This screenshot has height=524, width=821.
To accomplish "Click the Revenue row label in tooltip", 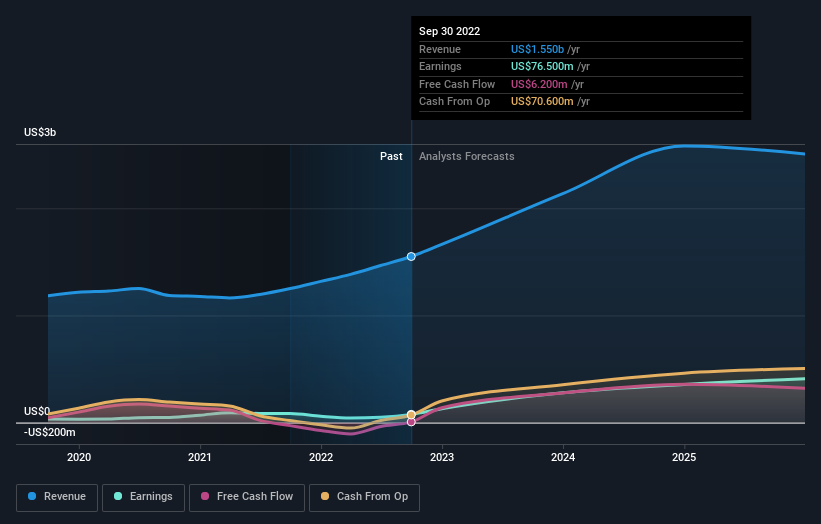I will [440, 49].
